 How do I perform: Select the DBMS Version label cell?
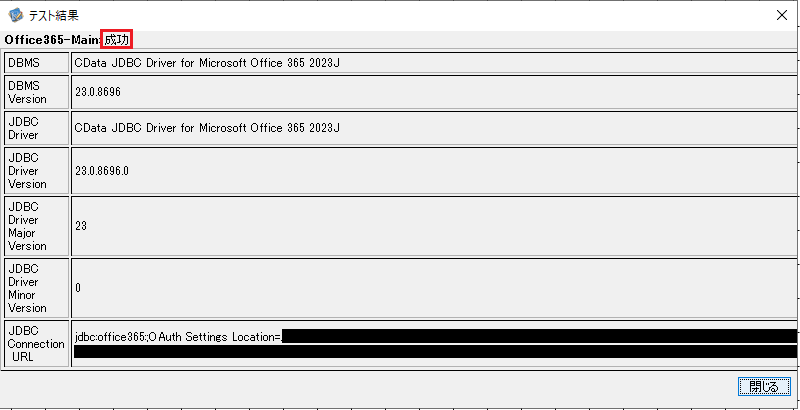[37, 92]
